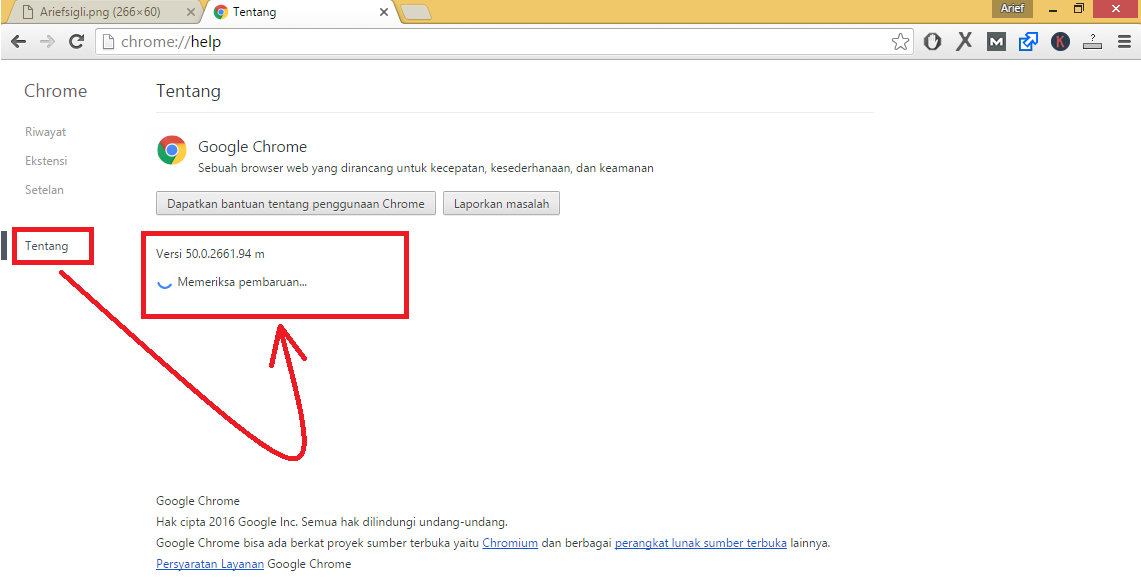This screenshot has width=1141, height=580.
Task: Click the browser back arrow
Action: coord(19,41)
